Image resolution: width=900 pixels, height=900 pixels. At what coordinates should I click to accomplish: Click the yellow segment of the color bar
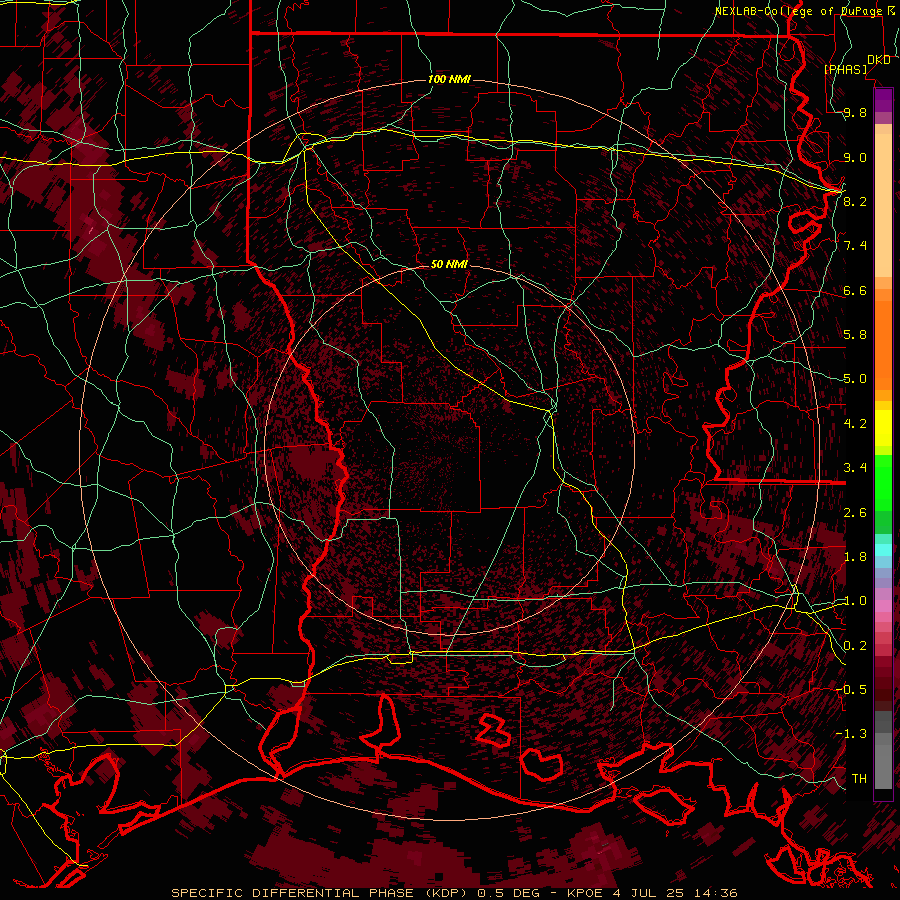(x=883, y=428)
